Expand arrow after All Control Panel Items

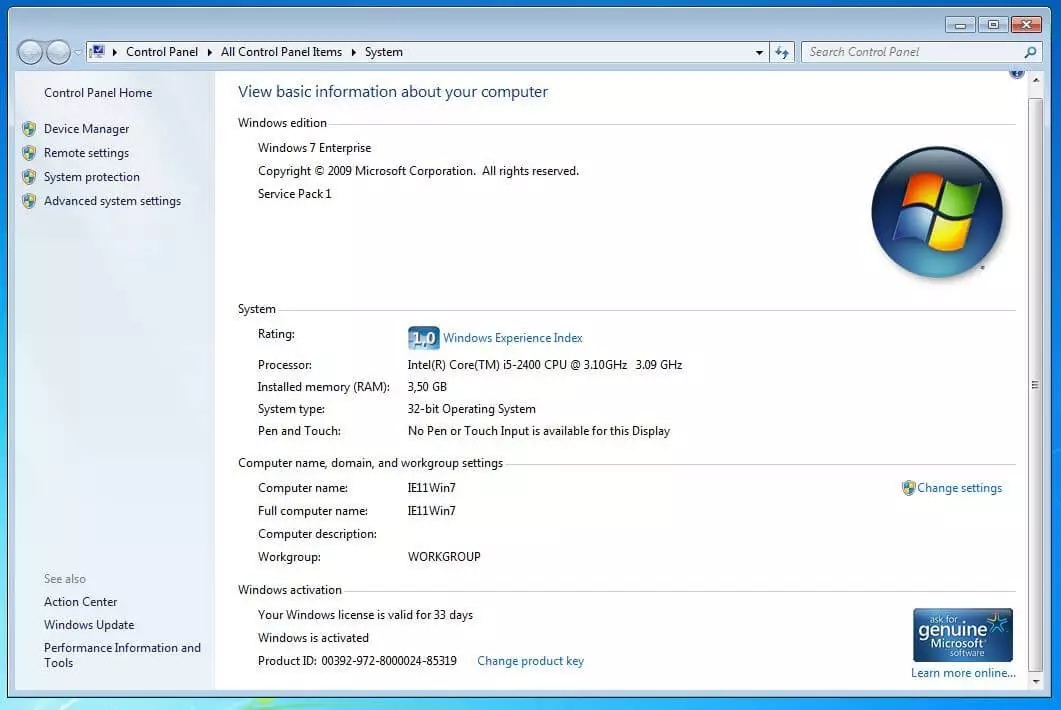click(x=353, y=52)
